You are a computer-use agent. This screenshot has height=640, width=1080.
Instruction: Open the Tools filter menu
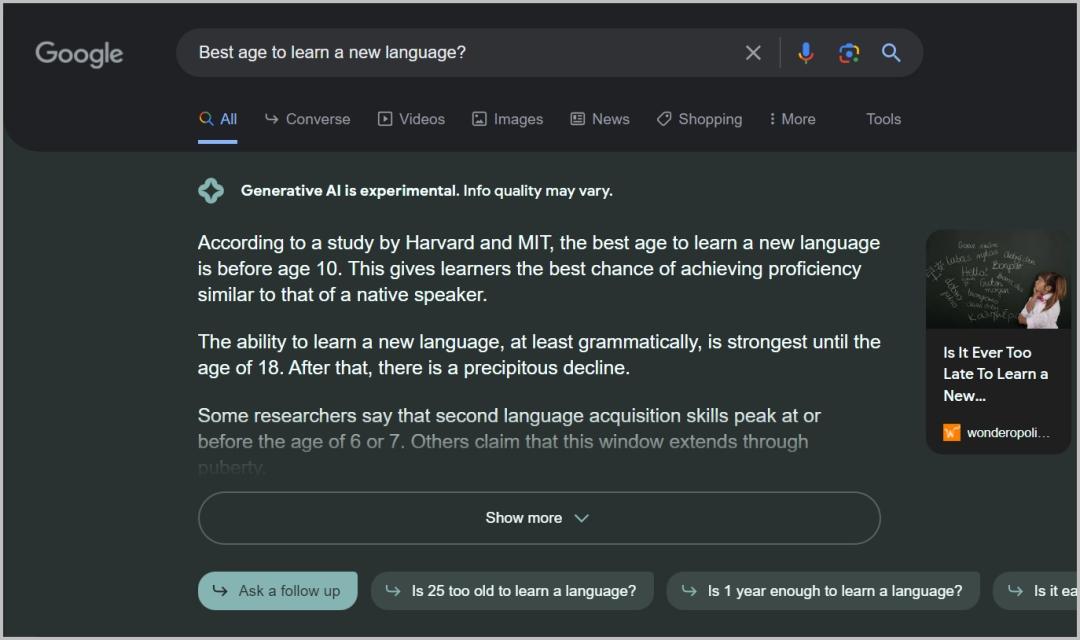(883, 119)
